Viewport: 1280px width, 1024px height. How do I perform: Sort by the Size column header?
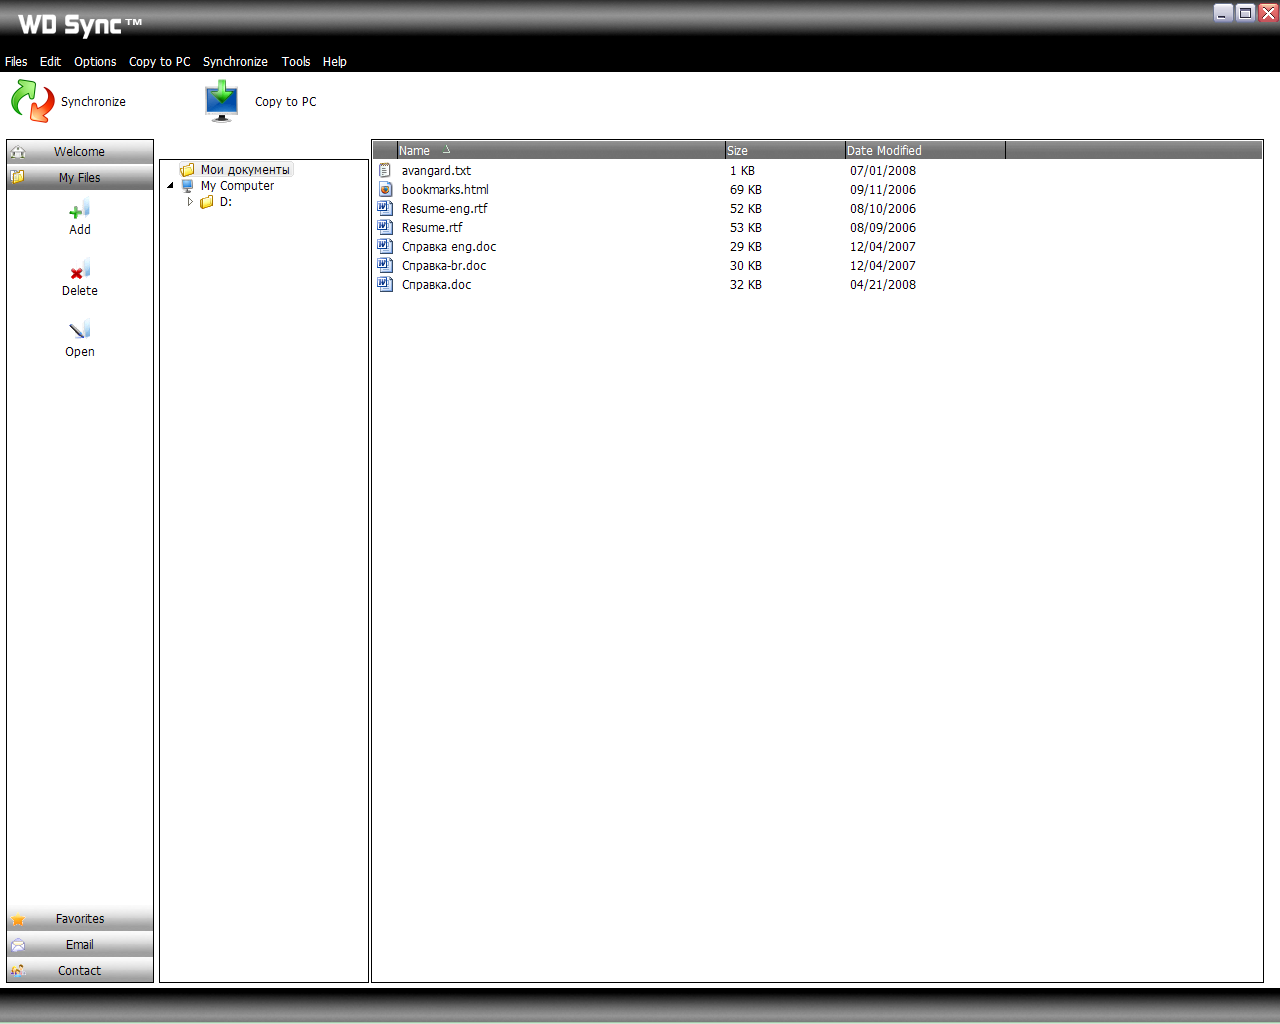[785, 150]
